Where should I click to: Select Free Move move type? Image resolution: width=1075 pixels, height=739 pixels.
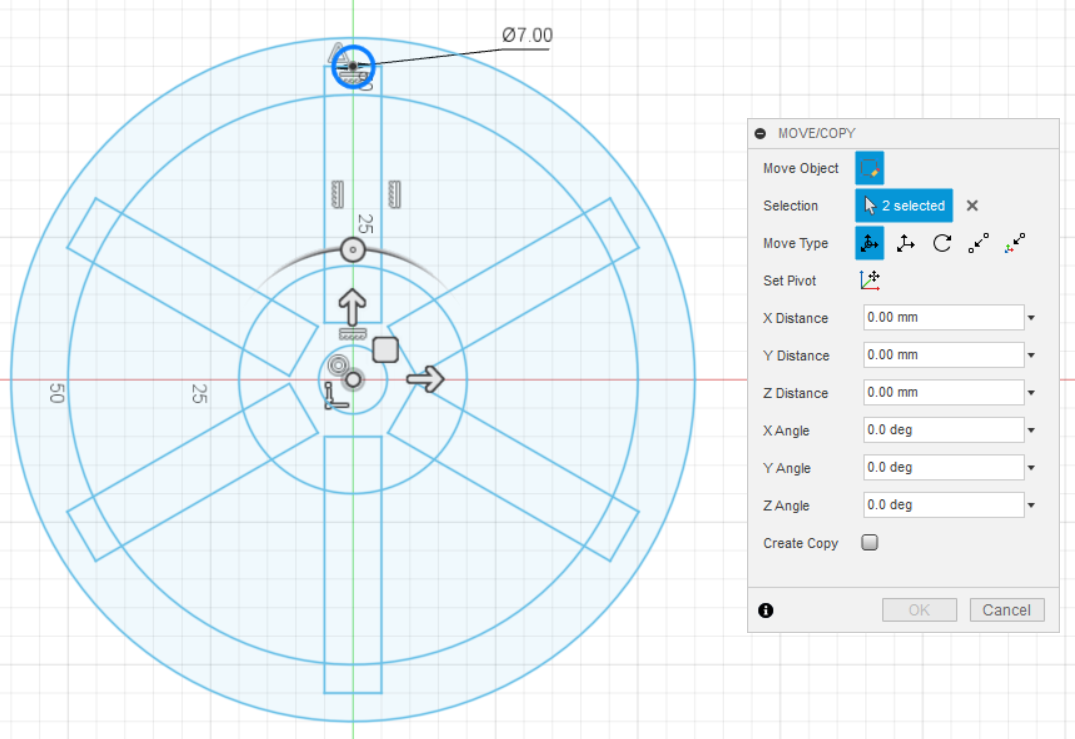point(869,243)
